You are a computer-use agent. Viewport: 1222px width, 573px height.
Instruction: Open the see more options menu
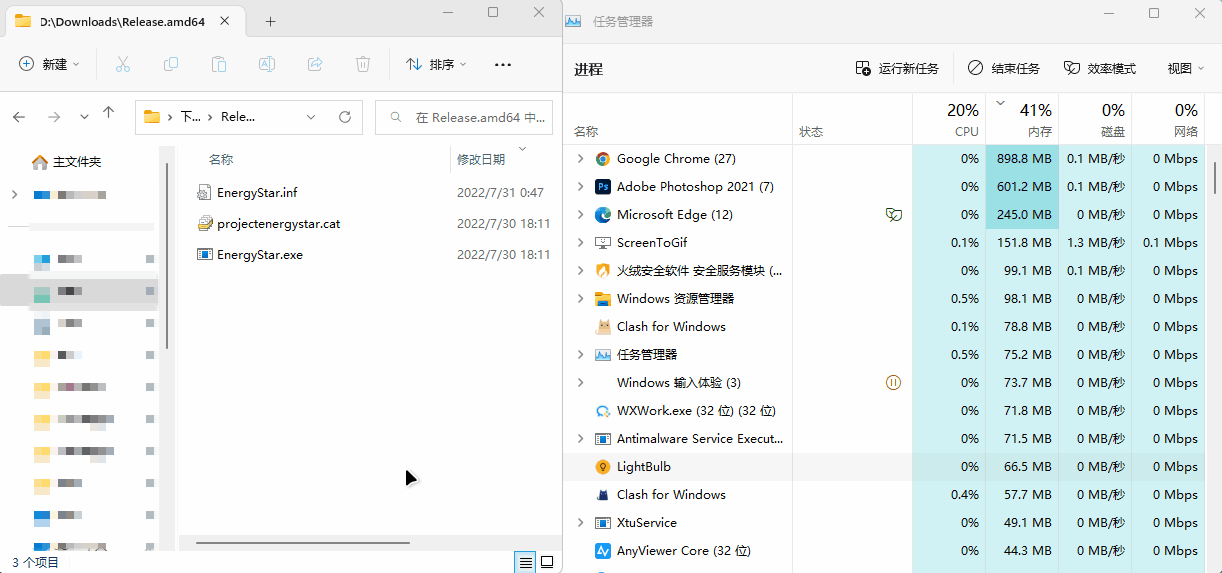point(503,64)
